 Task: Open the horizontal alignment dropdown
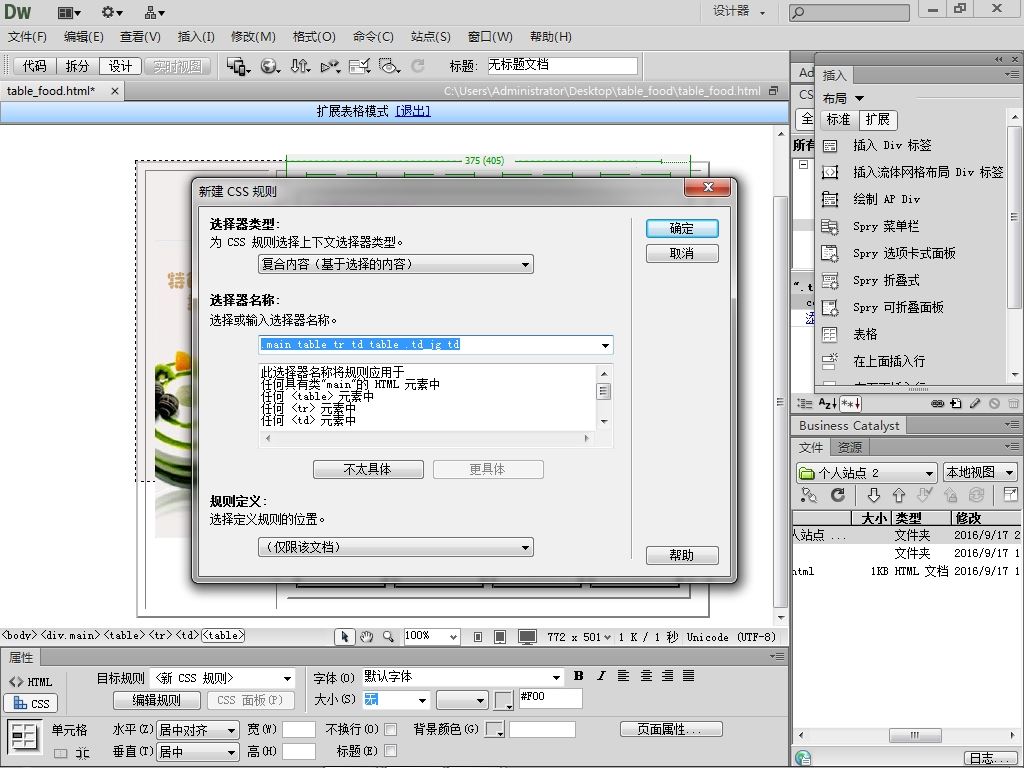coord(198,729)
